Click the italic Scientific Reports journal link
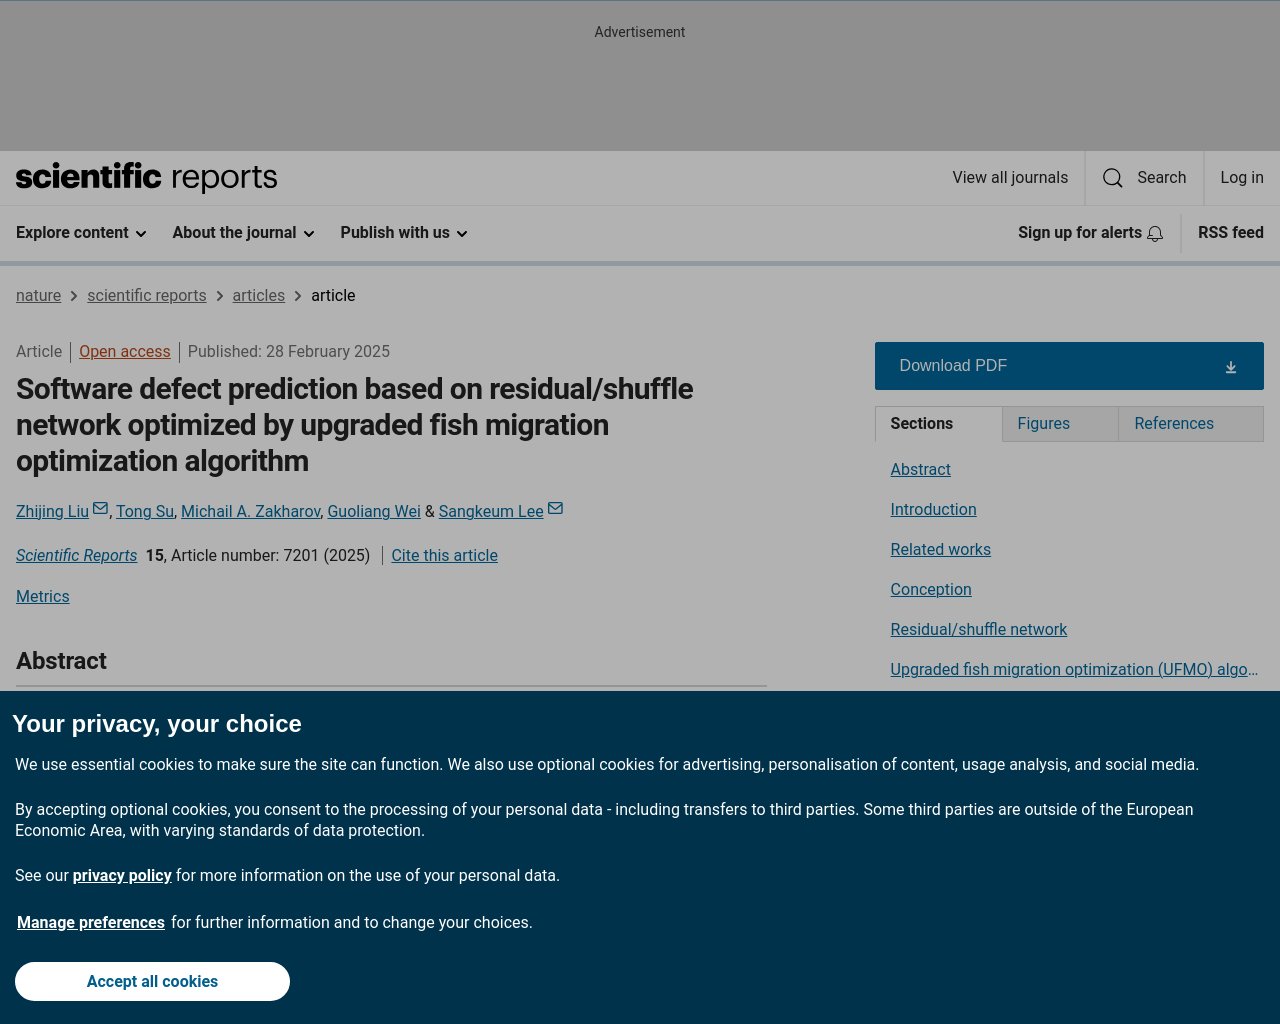Image resolution: width=1280 pixels, height=1024 pixels. tap(76, 556)
